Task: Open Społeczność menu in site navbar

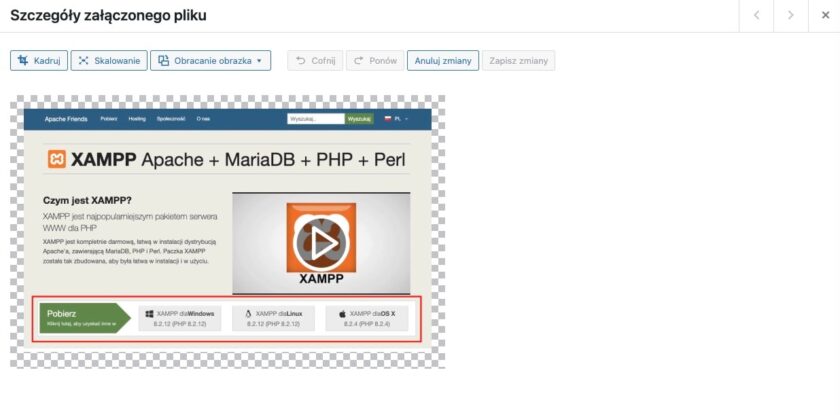Action: 171,119
